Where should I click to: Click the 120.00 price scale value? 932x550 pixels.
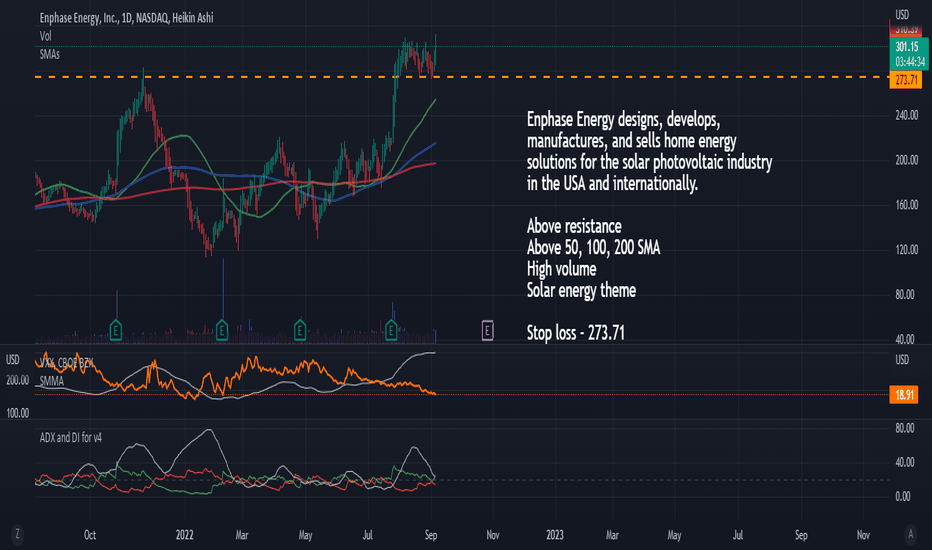click(x=906, y=250)
